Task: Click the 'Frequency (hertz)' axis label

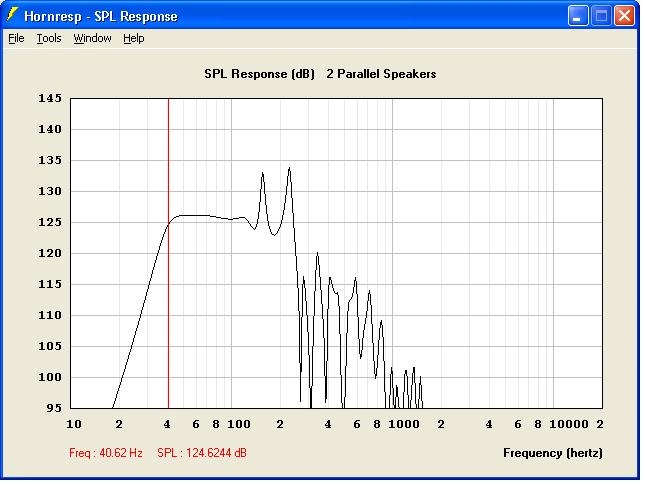Action: click(x=553, y=453)
